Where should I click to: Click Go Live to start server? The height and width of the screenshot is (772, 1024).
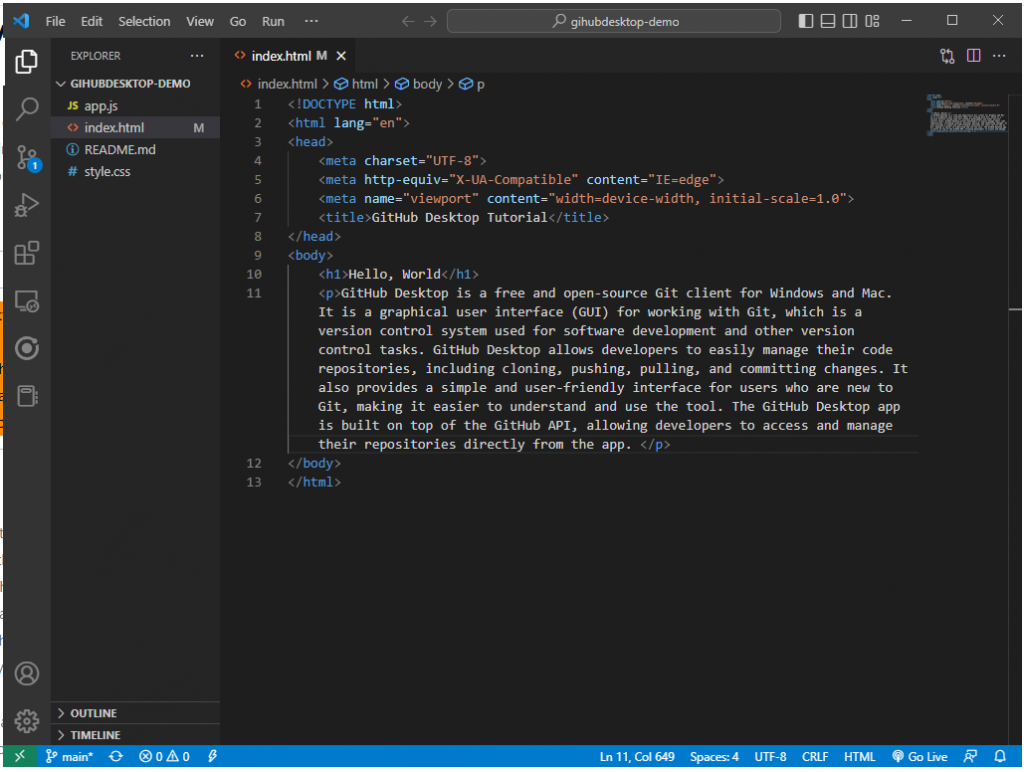click(920, 756)
